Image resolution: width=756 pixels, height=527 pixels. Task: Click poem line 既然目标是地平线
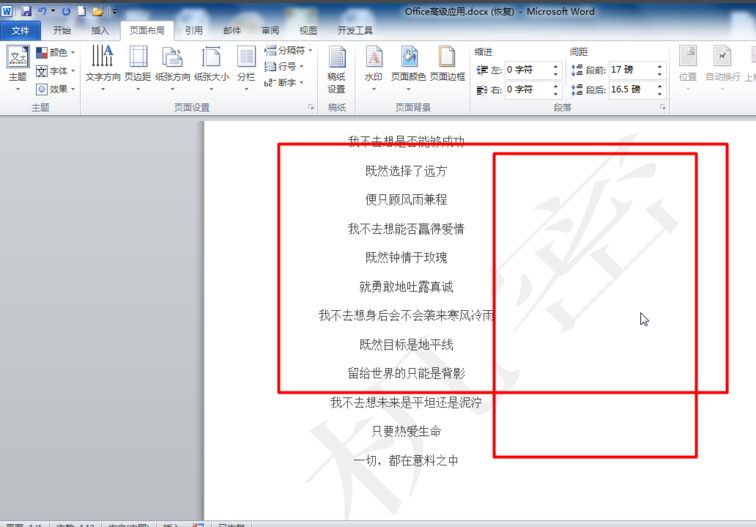406,345
